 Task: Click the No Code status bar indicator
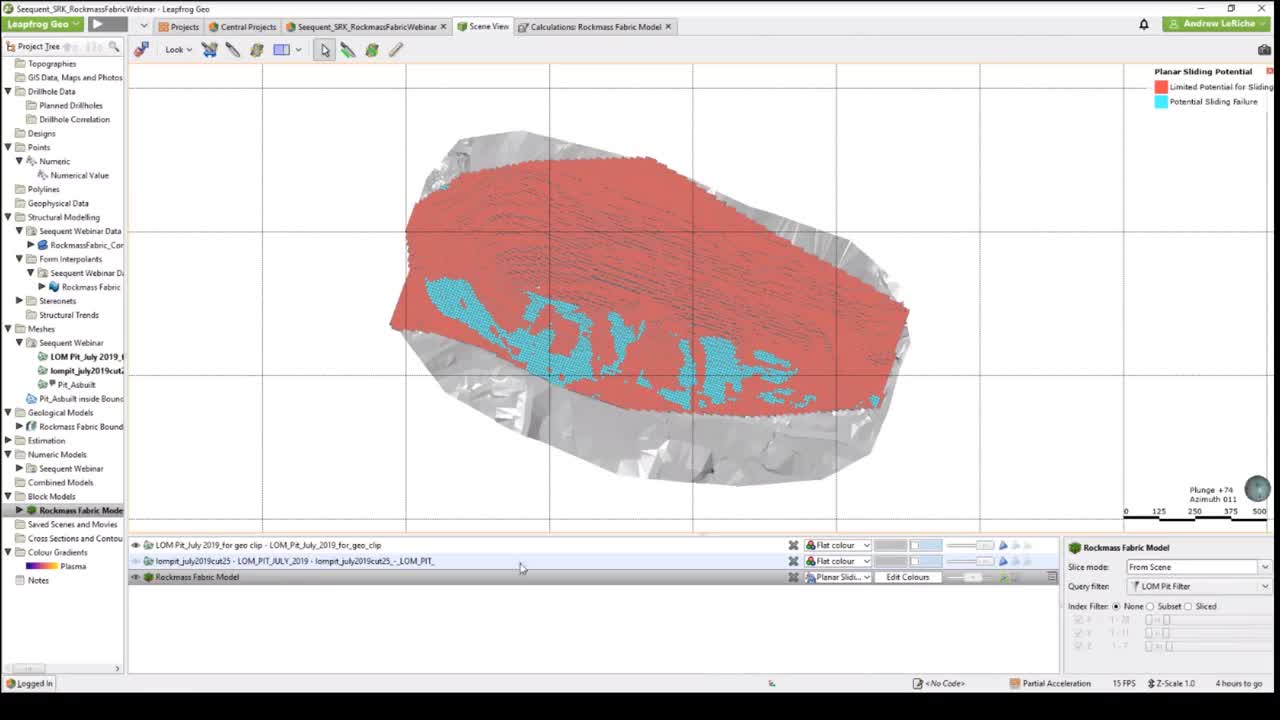pyautogui.click(x=938, y=683)
